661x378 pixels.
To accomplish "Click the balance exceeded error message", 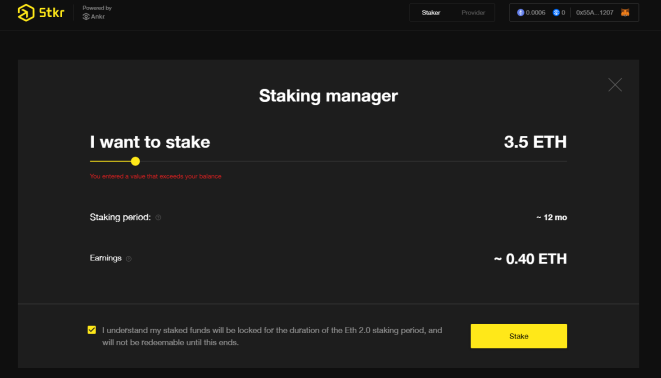I will click(x=156, y=177).
